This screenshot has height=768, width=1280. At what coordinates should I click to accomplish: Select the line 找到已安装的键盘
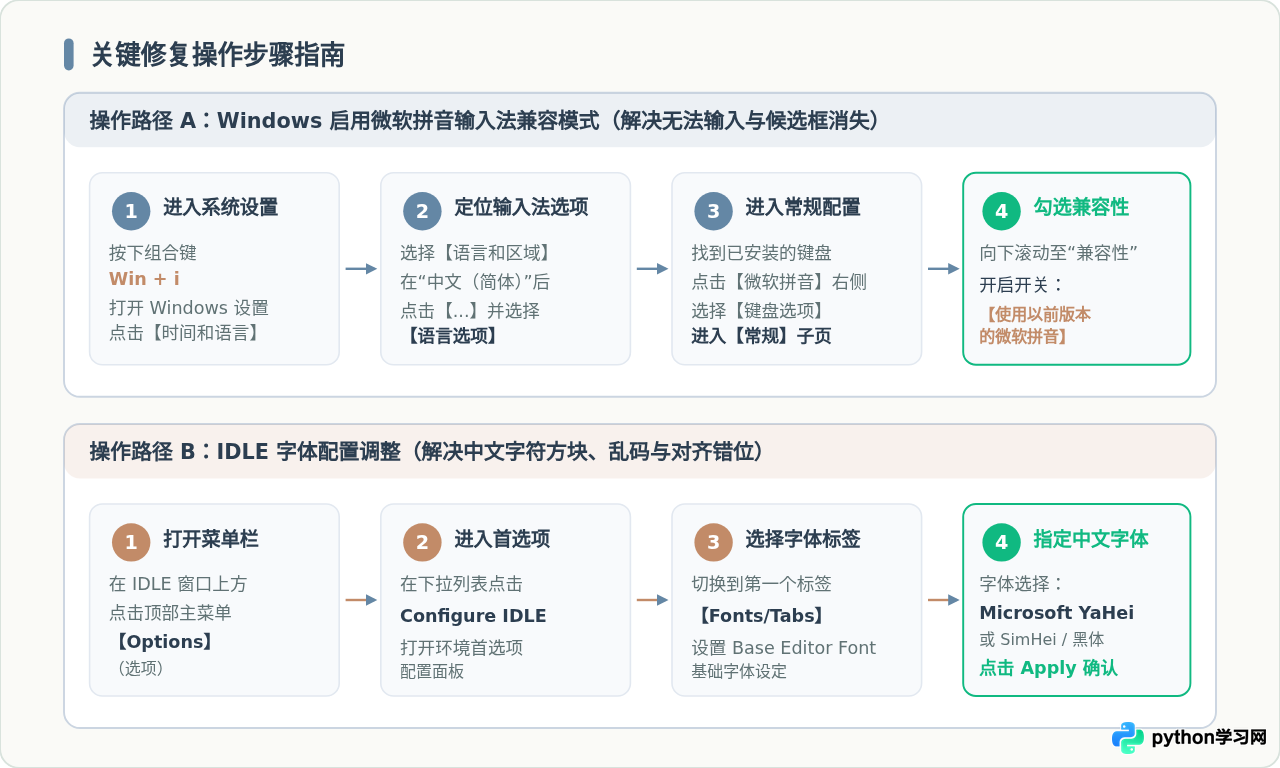(x=762, y=254)
